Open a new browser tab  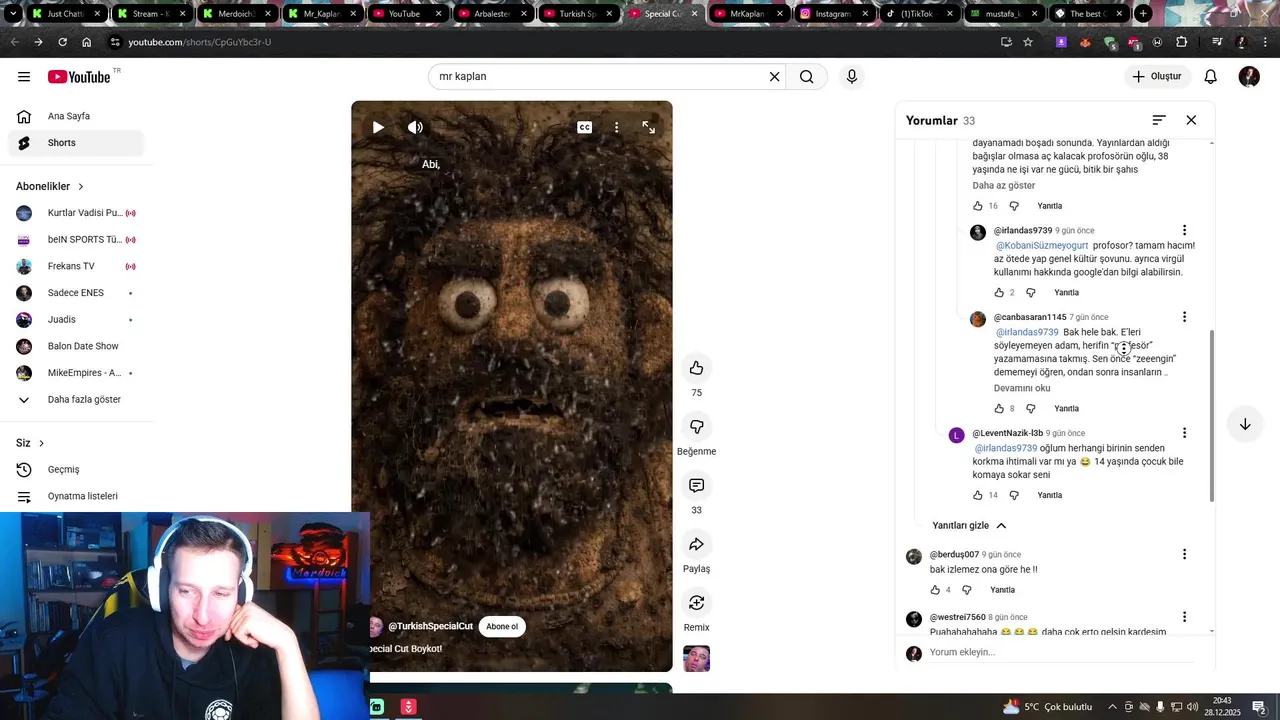pos(1143,14)
